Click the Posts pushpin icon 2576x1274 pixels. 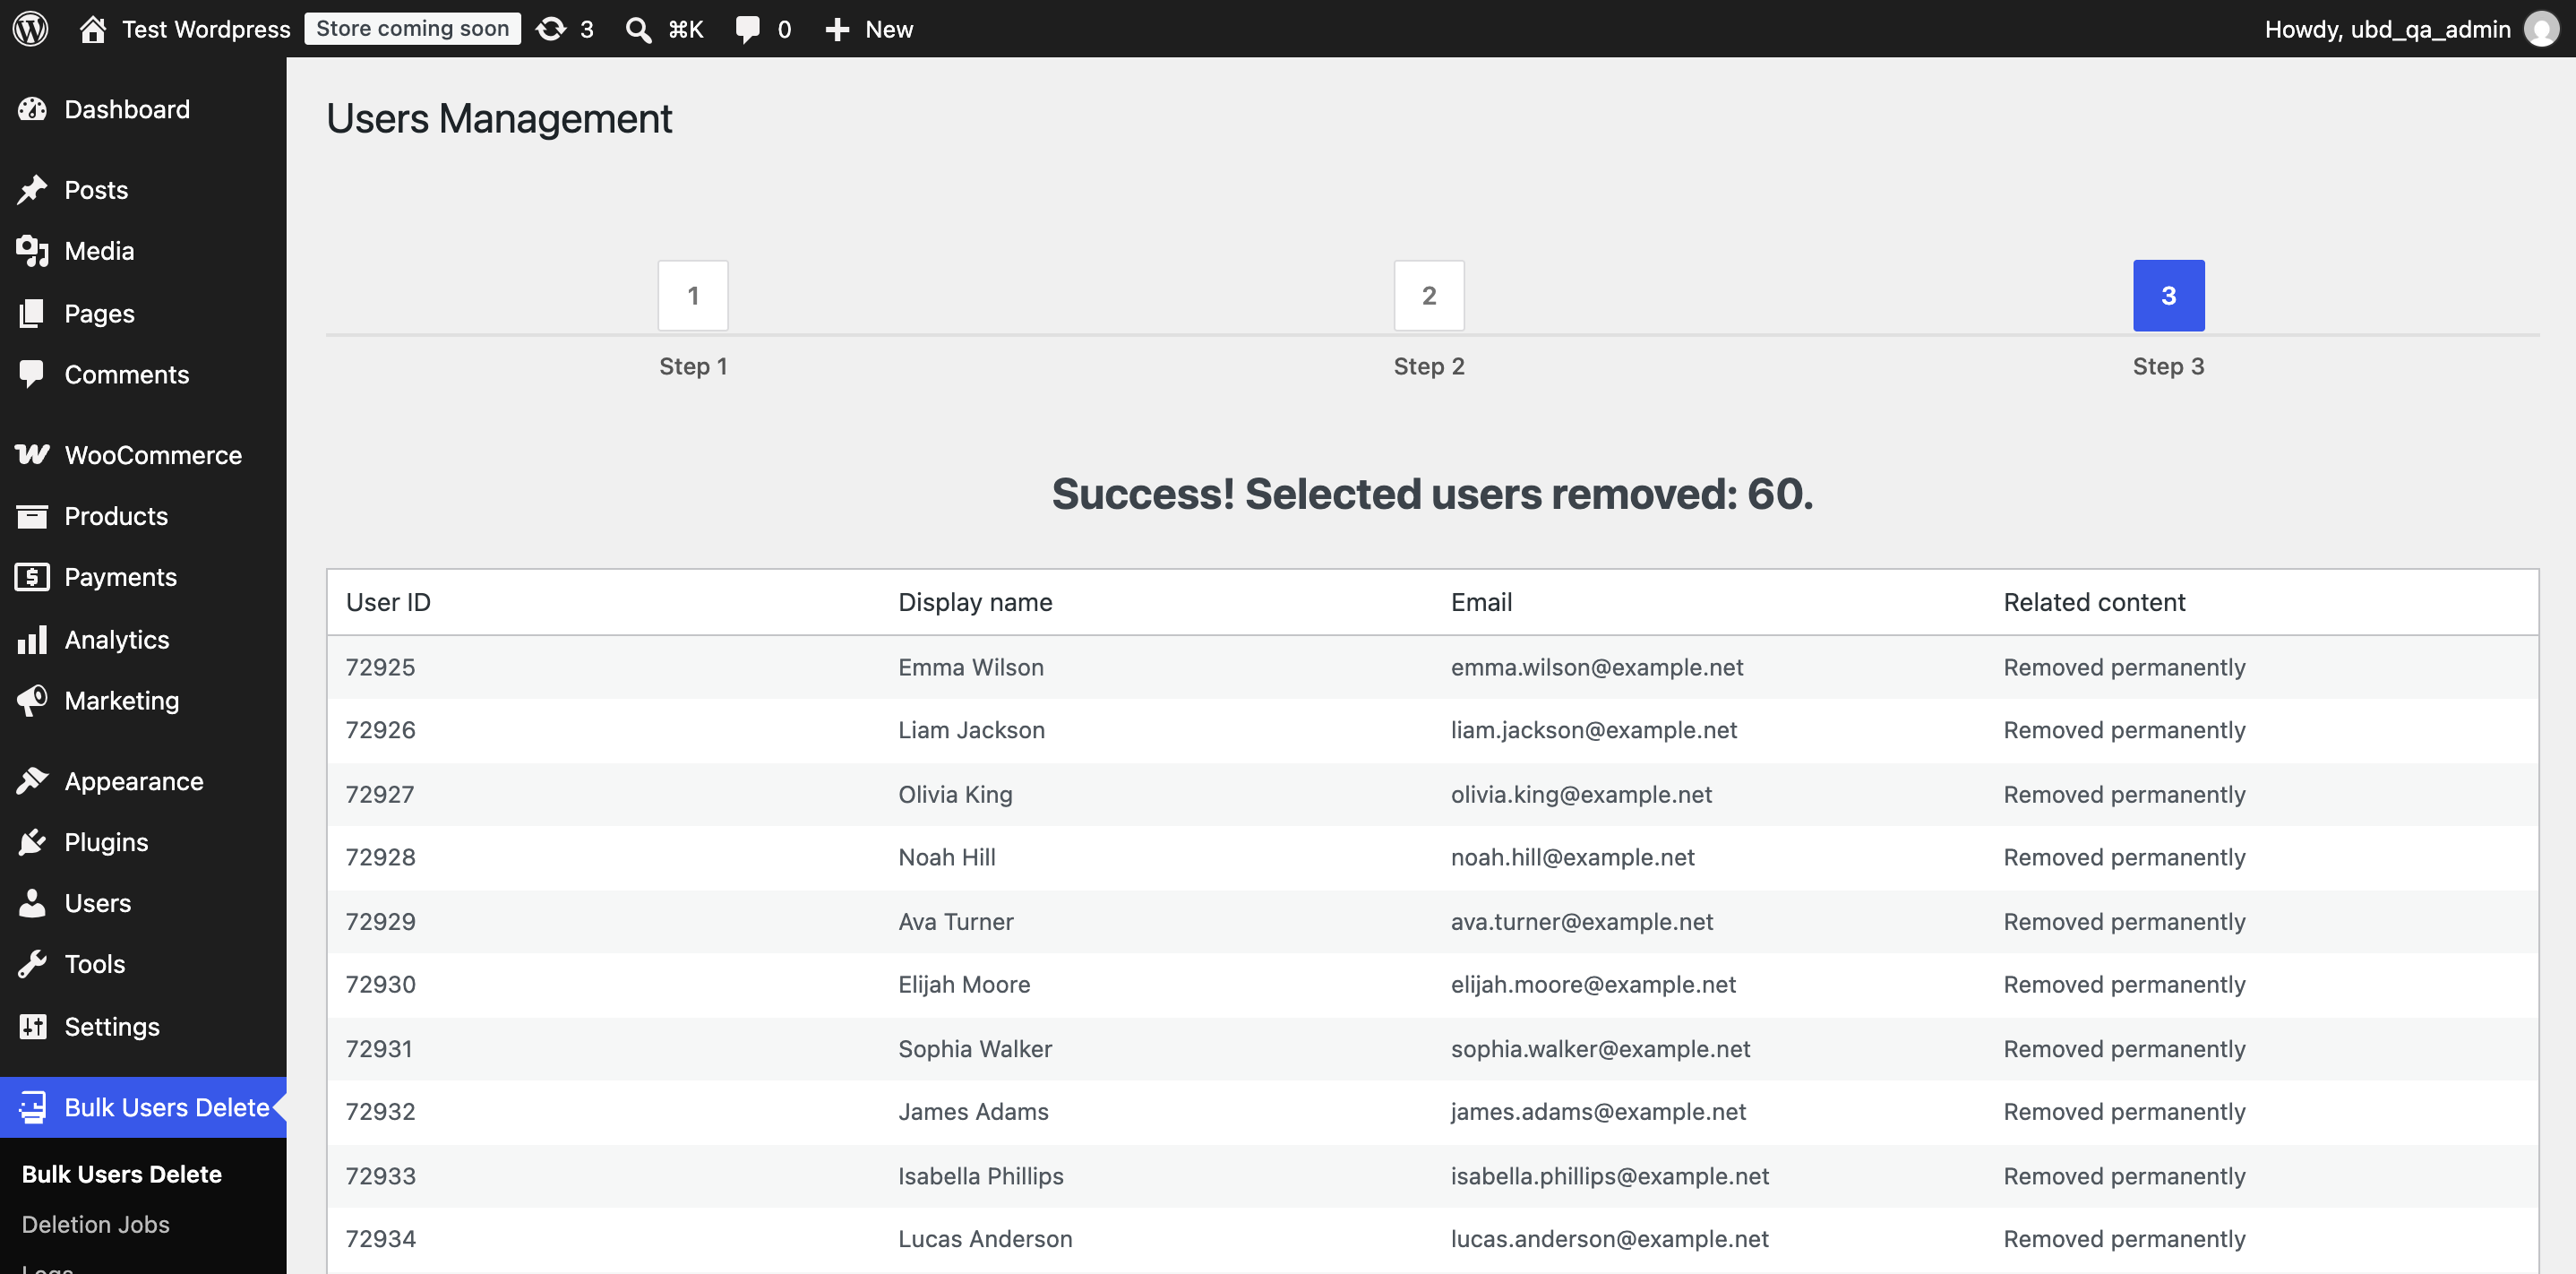[32, 190]
